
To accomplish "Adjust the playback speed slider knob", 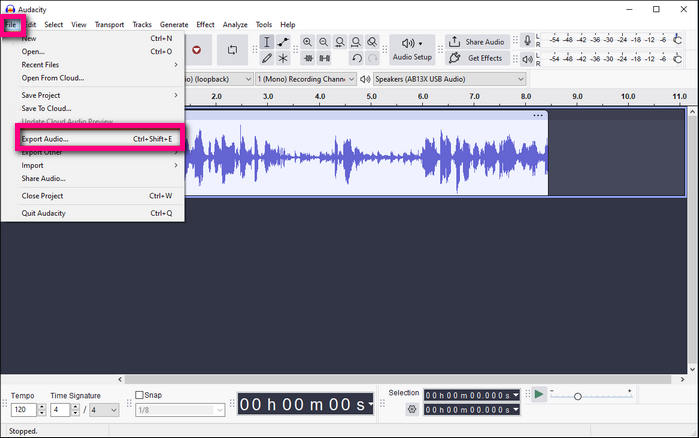I will click(578, 396).
